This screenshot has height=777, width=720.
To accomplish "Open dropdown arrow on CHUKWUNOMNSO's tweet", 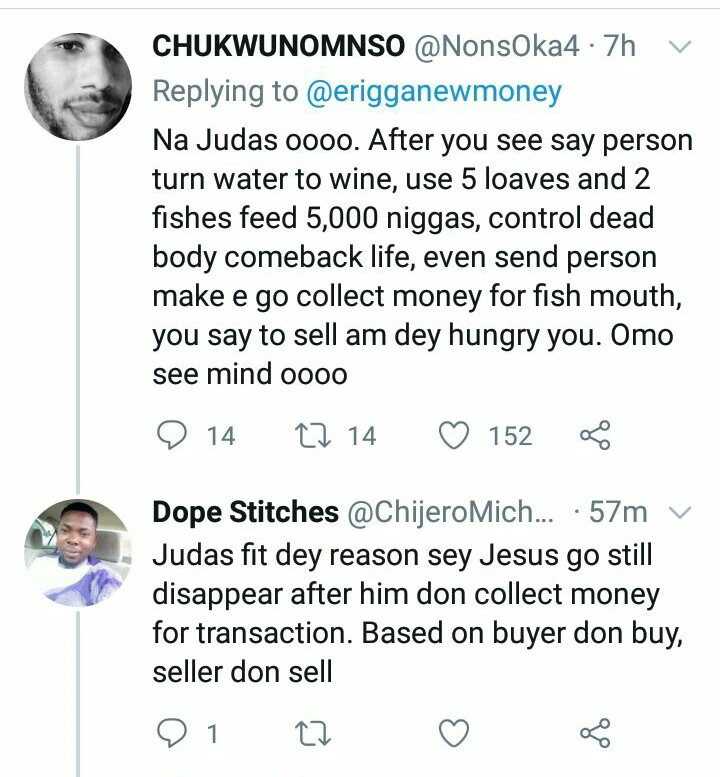I will tap(679, 47).
